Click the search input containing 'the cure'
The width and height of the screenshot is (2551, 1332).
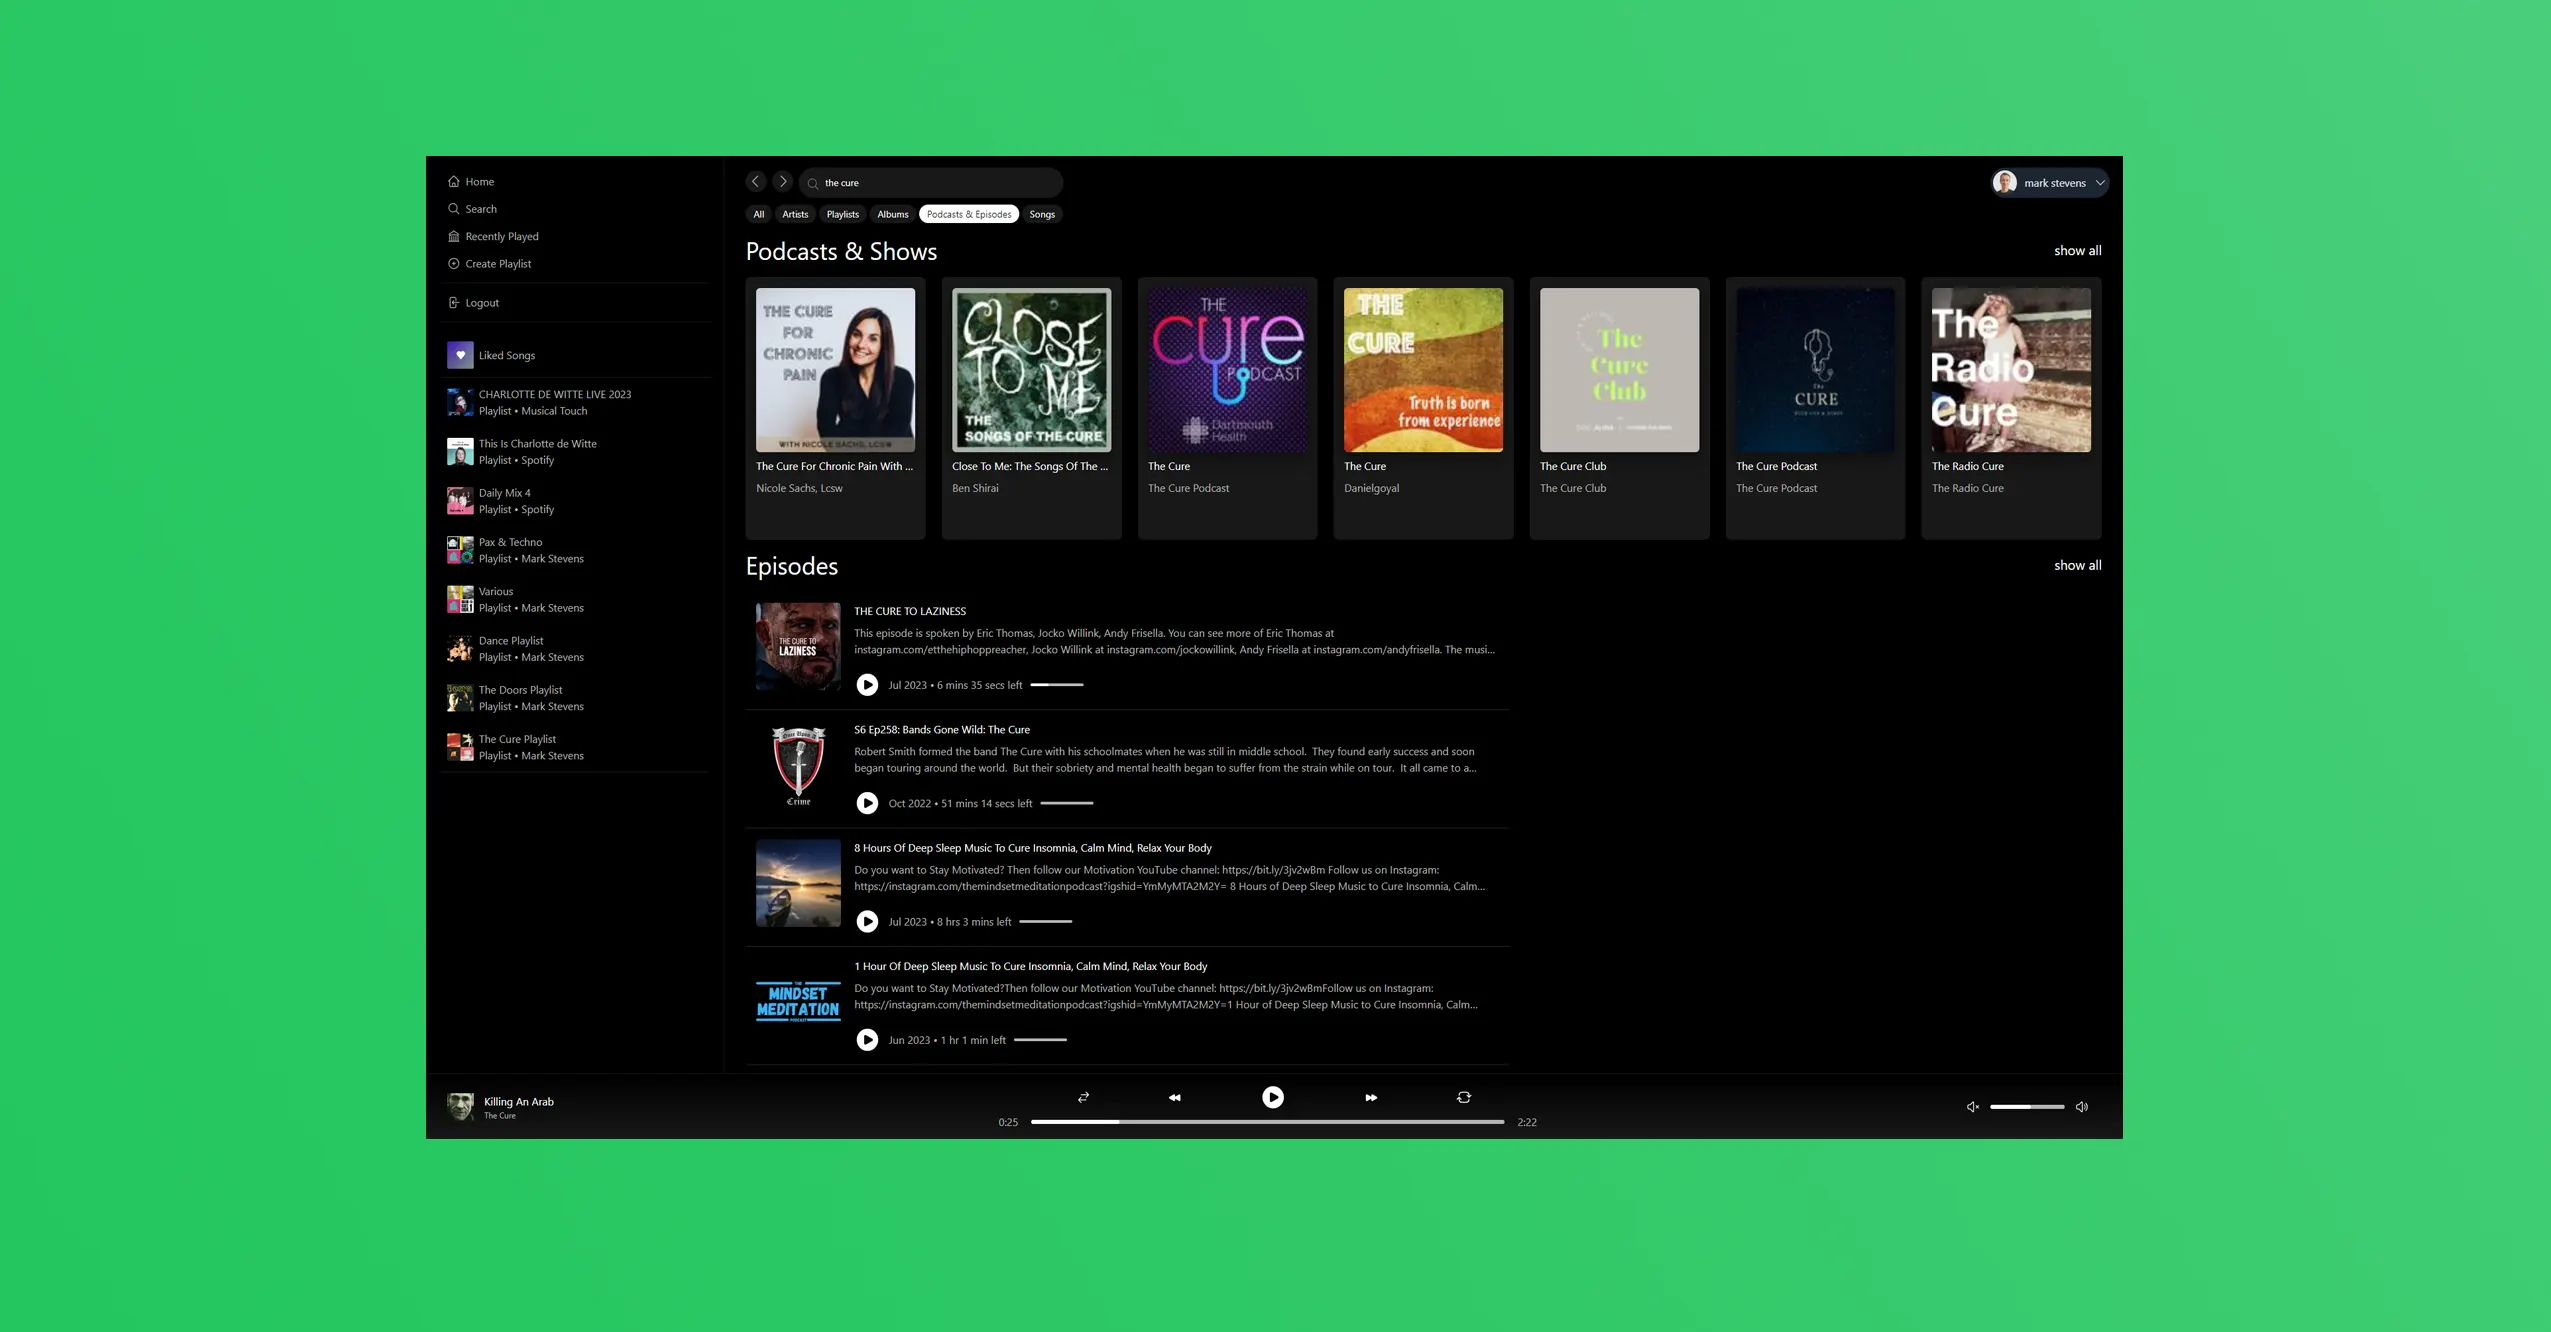pyautogui.click(x=930, y=183)
